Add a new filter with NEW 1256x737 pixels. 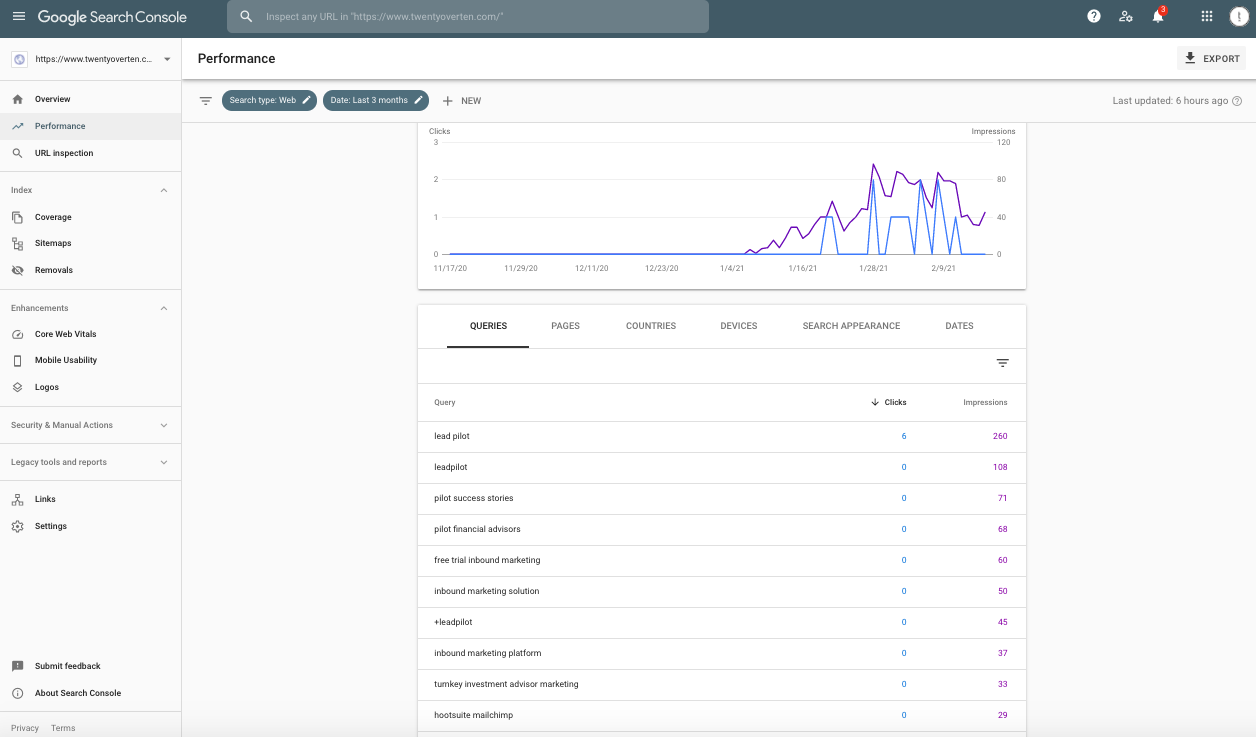coord(461,100)
